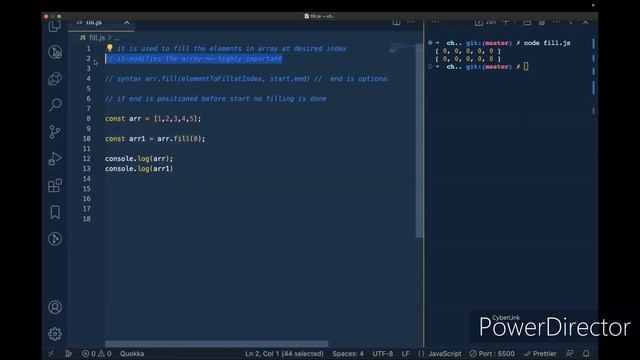The width and height of the screenshot is (640, 360).
Task: Click the editor vertical scrollbar
Action: 419,141
